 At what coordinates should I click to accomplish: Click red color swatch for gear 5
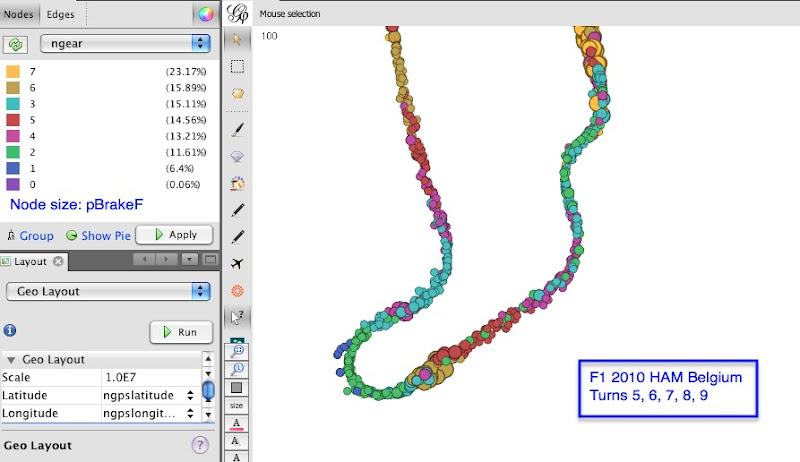tap(13, 120)
